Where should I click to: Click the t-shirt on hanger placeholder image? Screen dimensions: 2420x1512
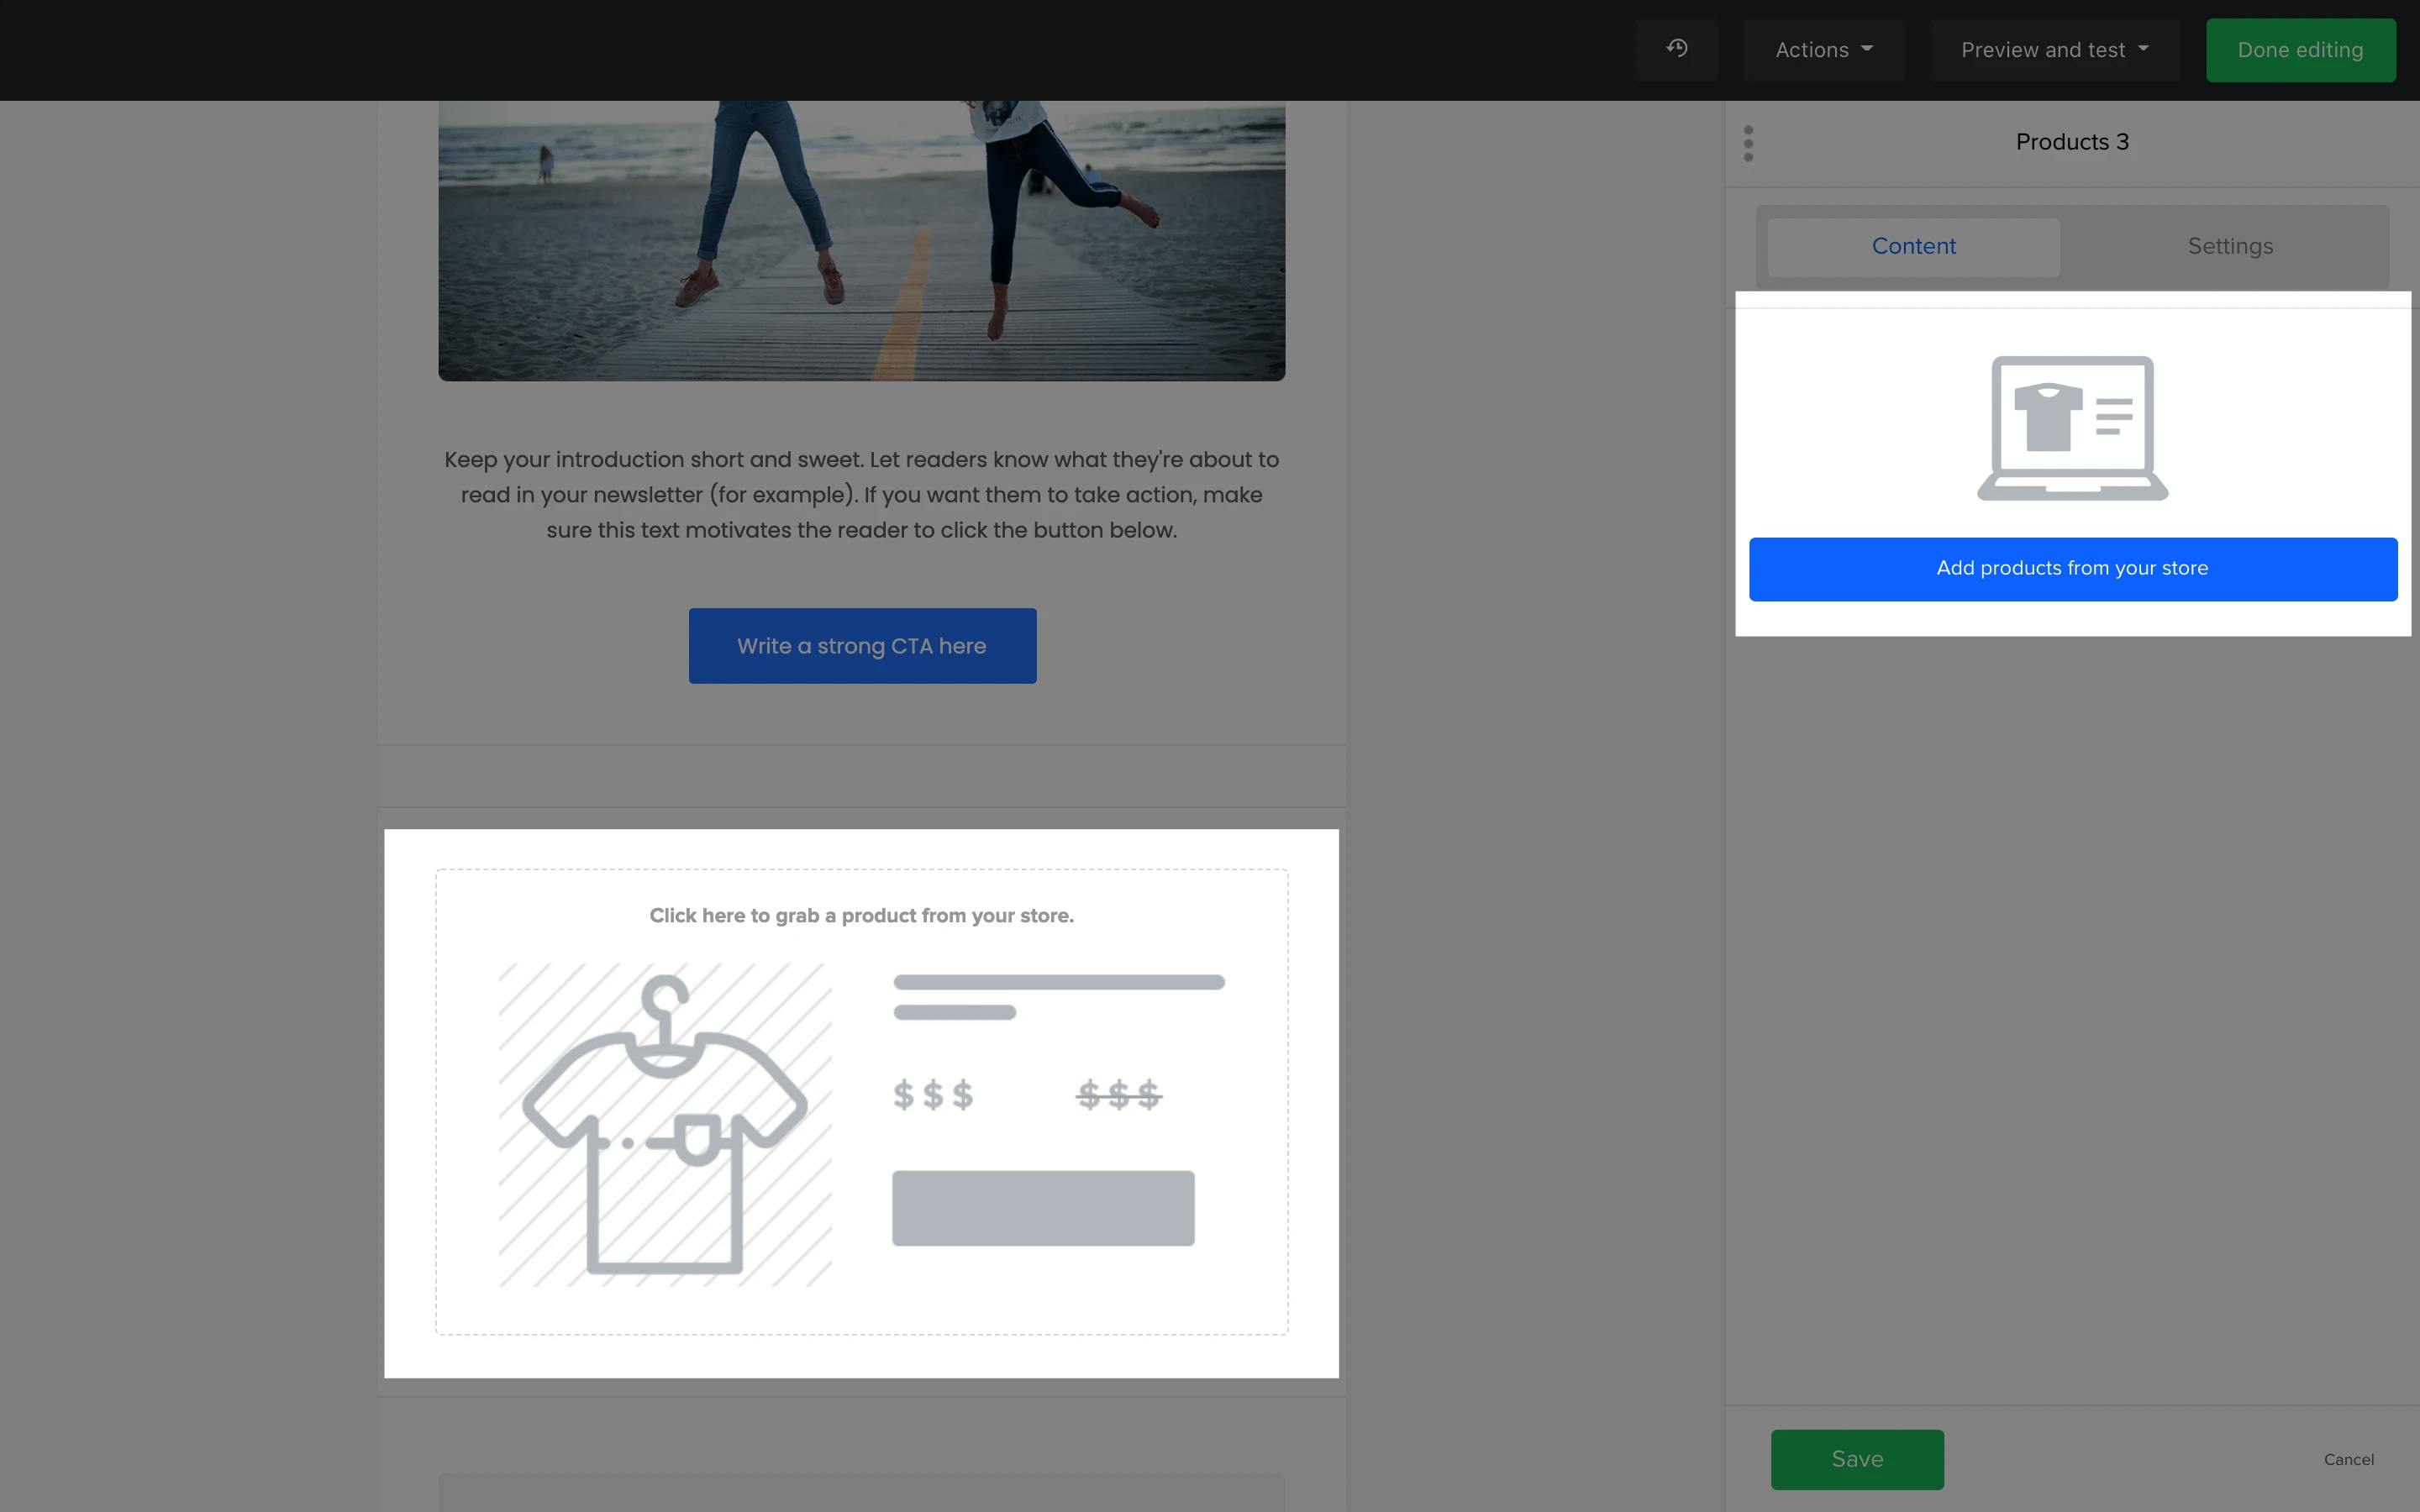pyautogui.click(x=665, y=1124)
